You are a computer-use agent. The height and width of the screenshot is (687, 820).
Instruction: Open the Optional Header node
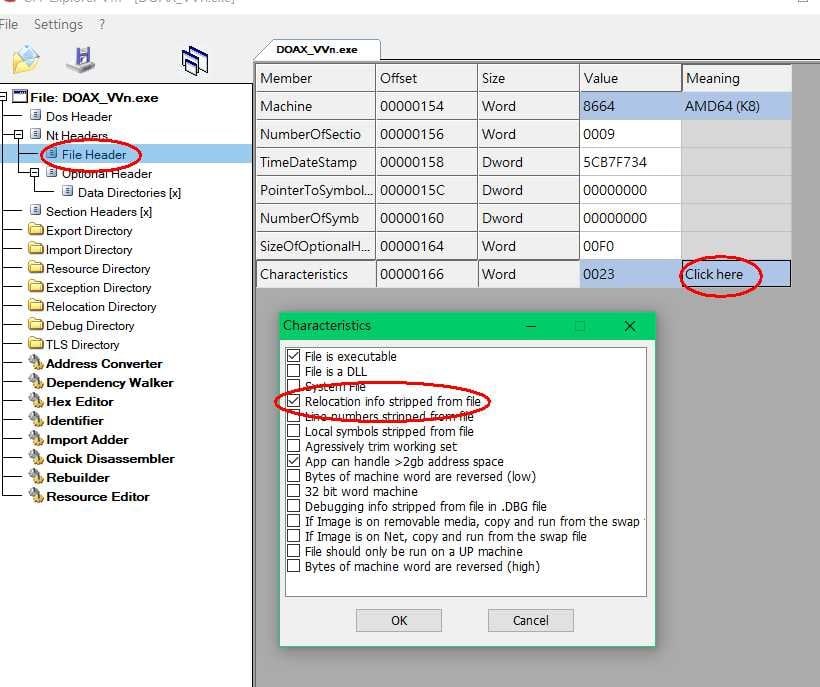coord(107,174)
